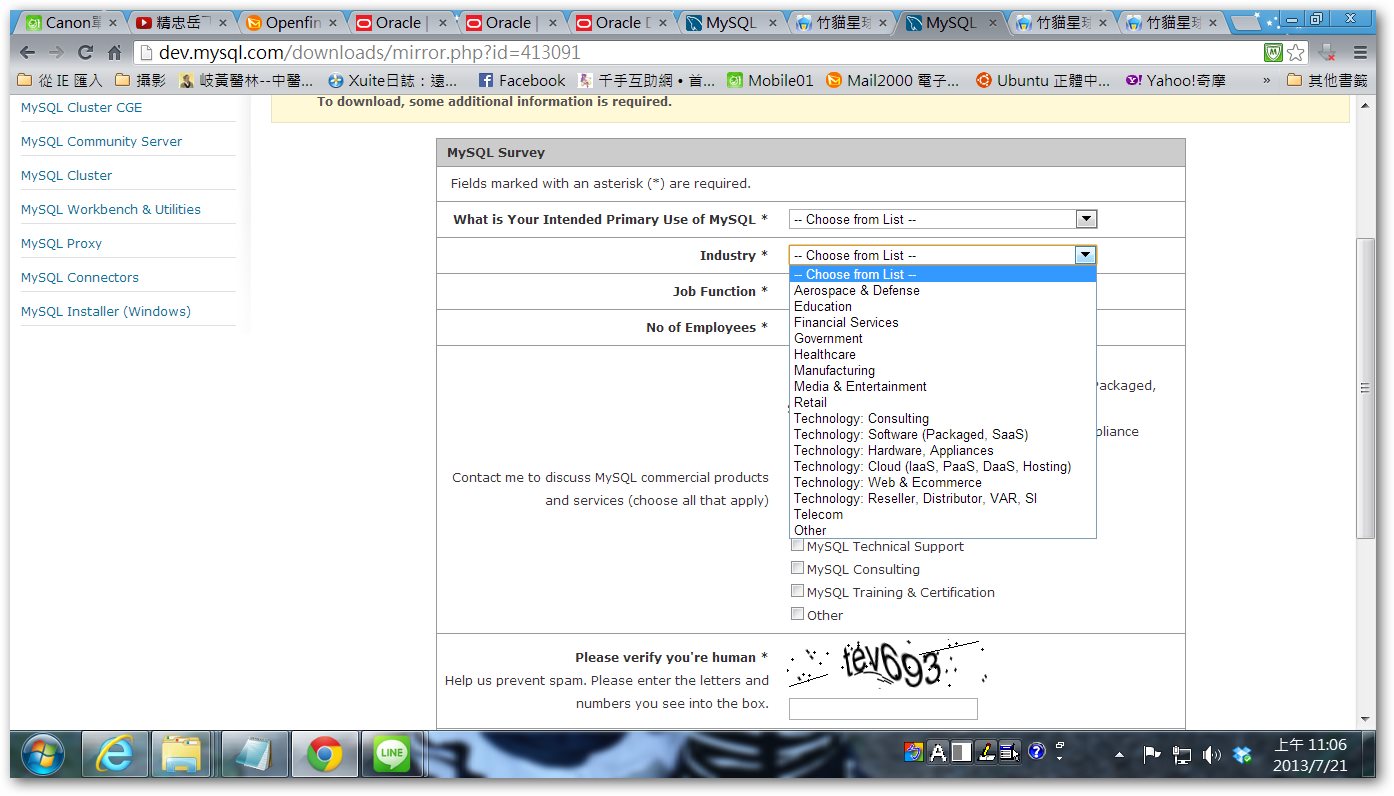This screenshot has width=1394, height=796.
Task: Open the 攝影 bookmark folder
Action: click(x=142, y=81)
